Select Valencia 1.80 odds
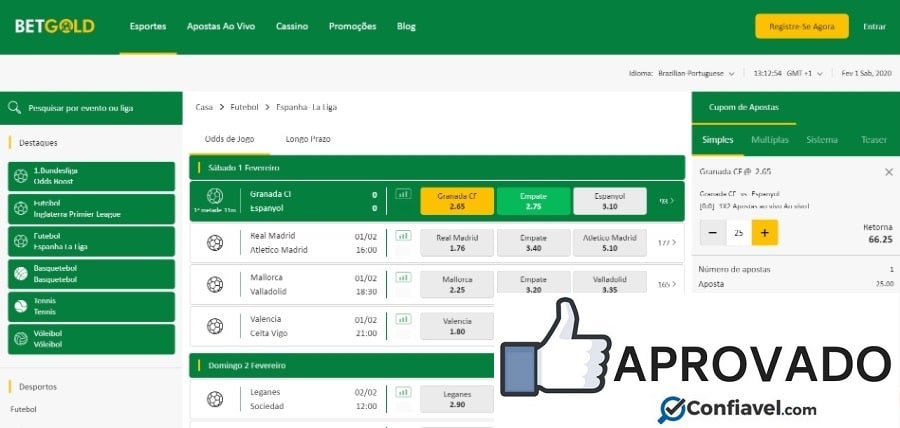900x428 pixels. pyautogui.click(x=457, y=326)
